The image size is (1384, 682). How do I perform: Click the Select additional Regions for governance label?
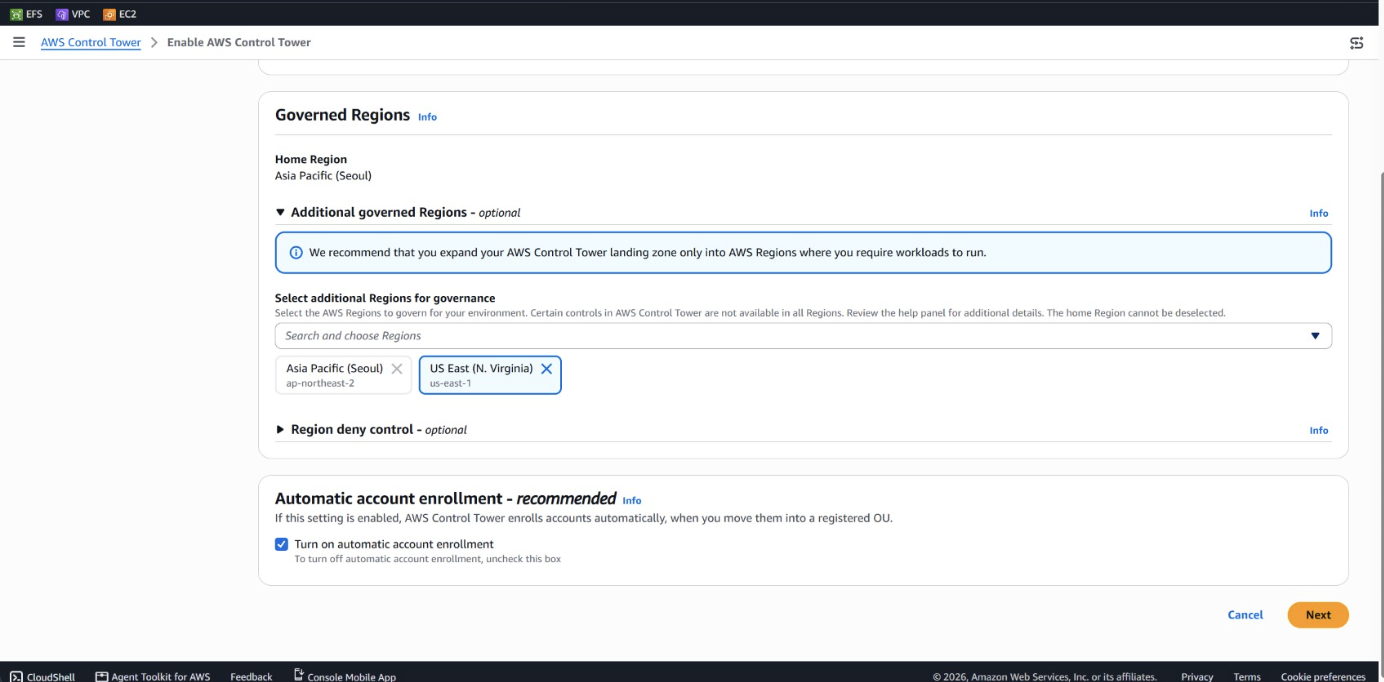tap(385, 298)
